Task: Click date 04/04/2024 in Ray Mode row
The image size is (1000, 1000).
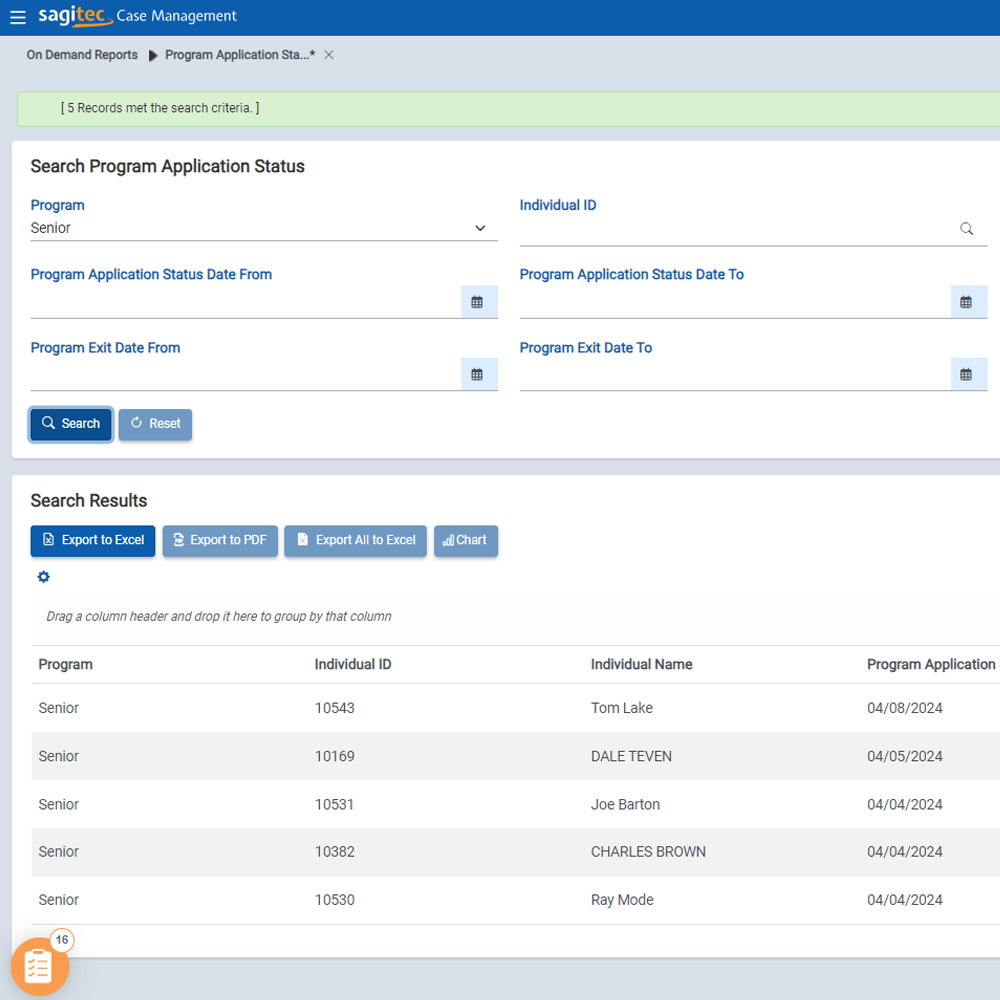Action: pyautogui.click(x=905, y=900)
